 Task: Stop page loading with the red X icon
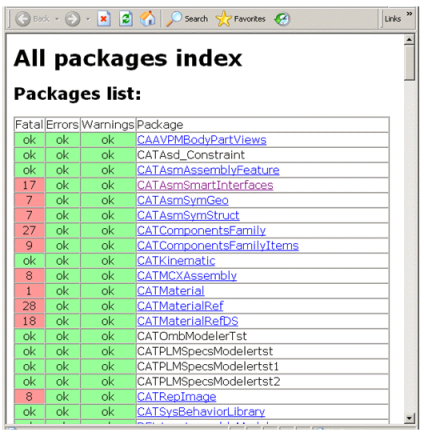[104, 19]
